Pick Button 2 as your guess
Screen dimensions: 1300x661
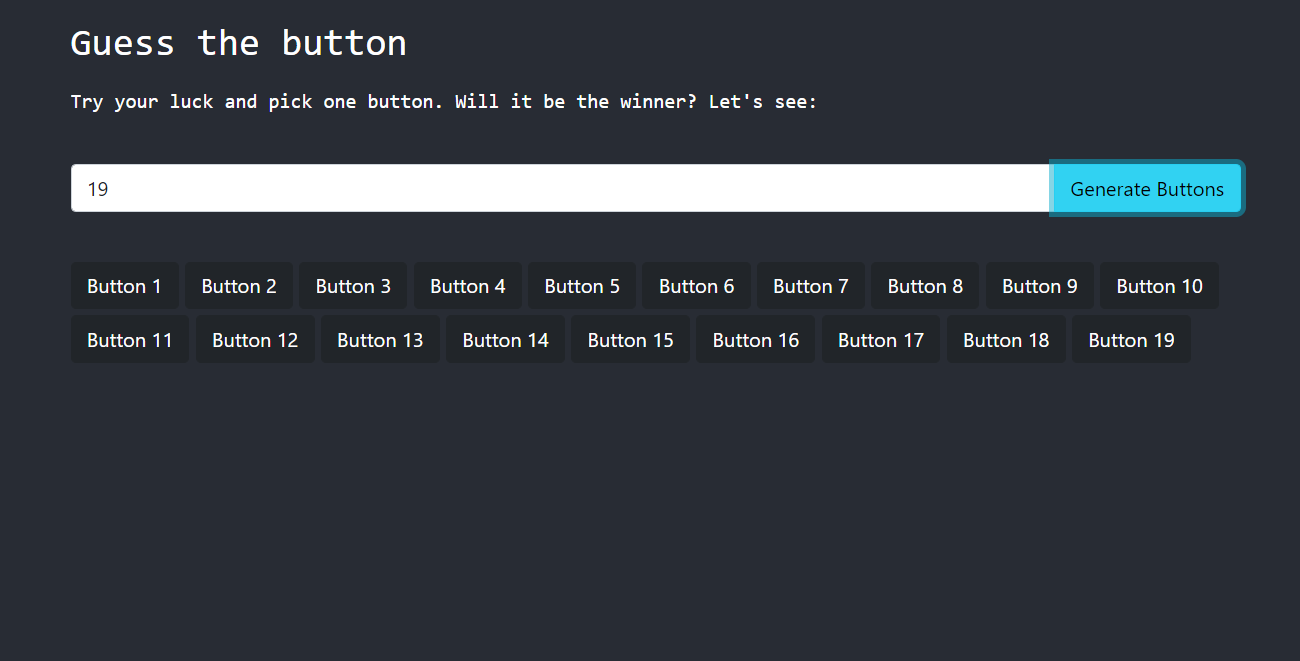click(x=239, y=285)
